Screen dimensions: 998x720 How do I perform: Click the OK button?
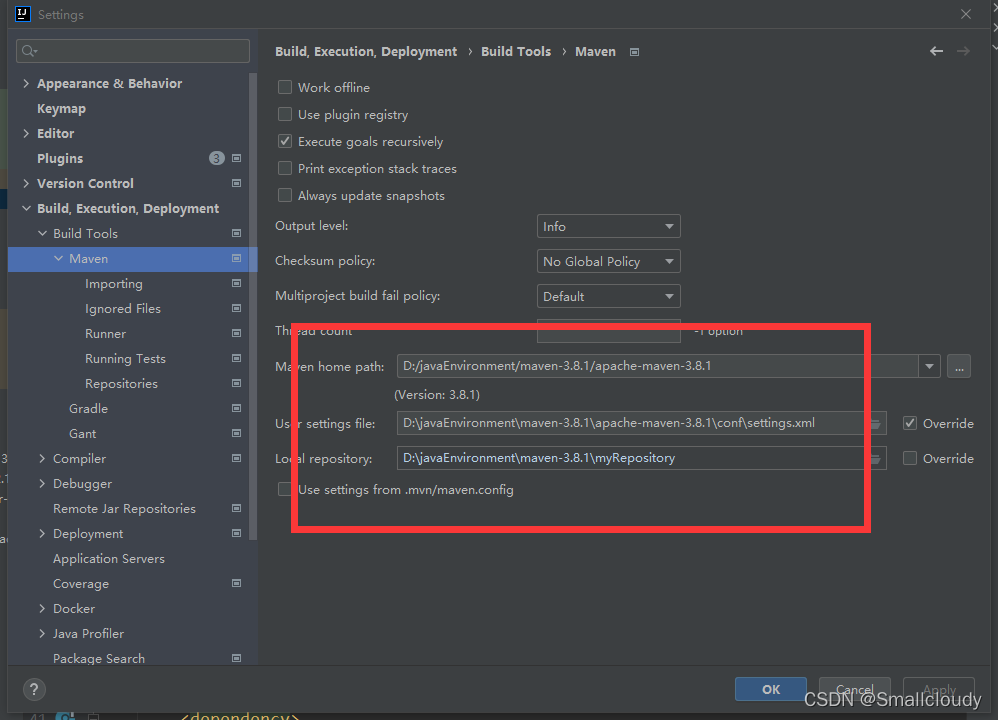(x=771, y=689)
